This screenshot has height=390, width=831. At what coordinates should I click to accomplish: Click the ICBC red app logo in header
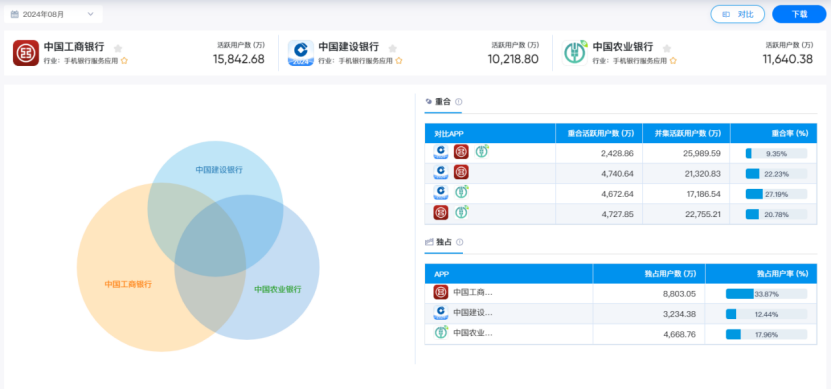tap(26, 53)
